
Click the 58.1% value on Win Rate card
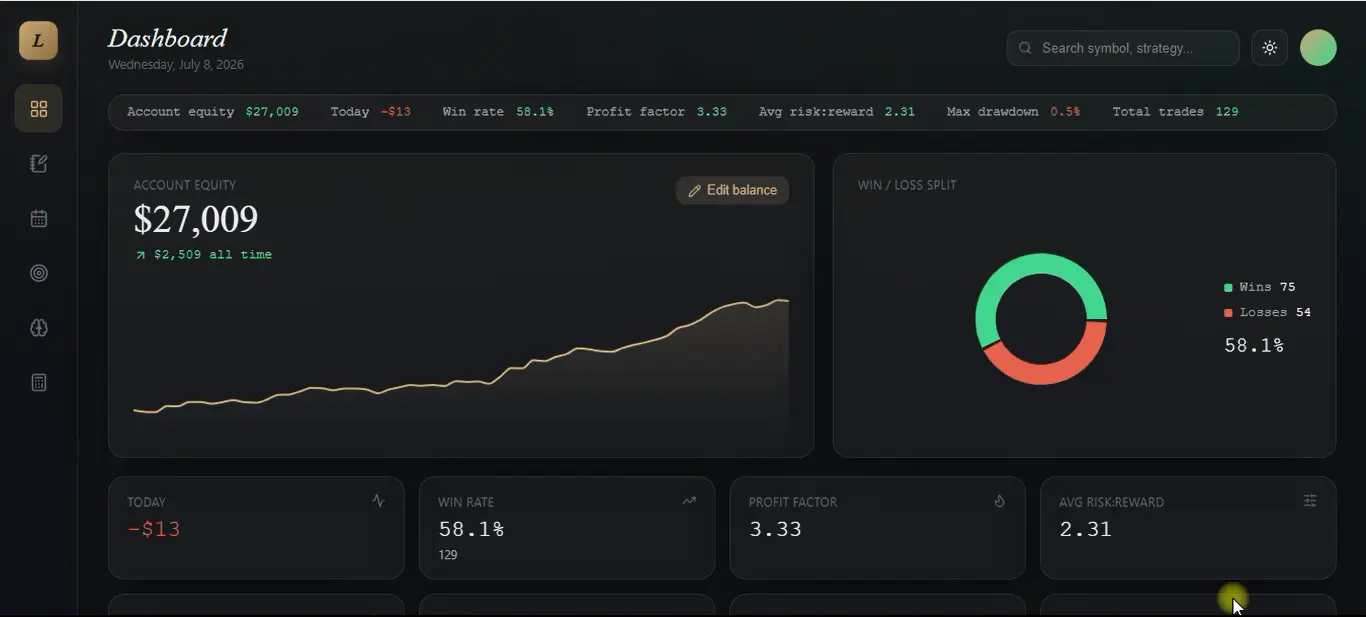(x=471, y=529)
